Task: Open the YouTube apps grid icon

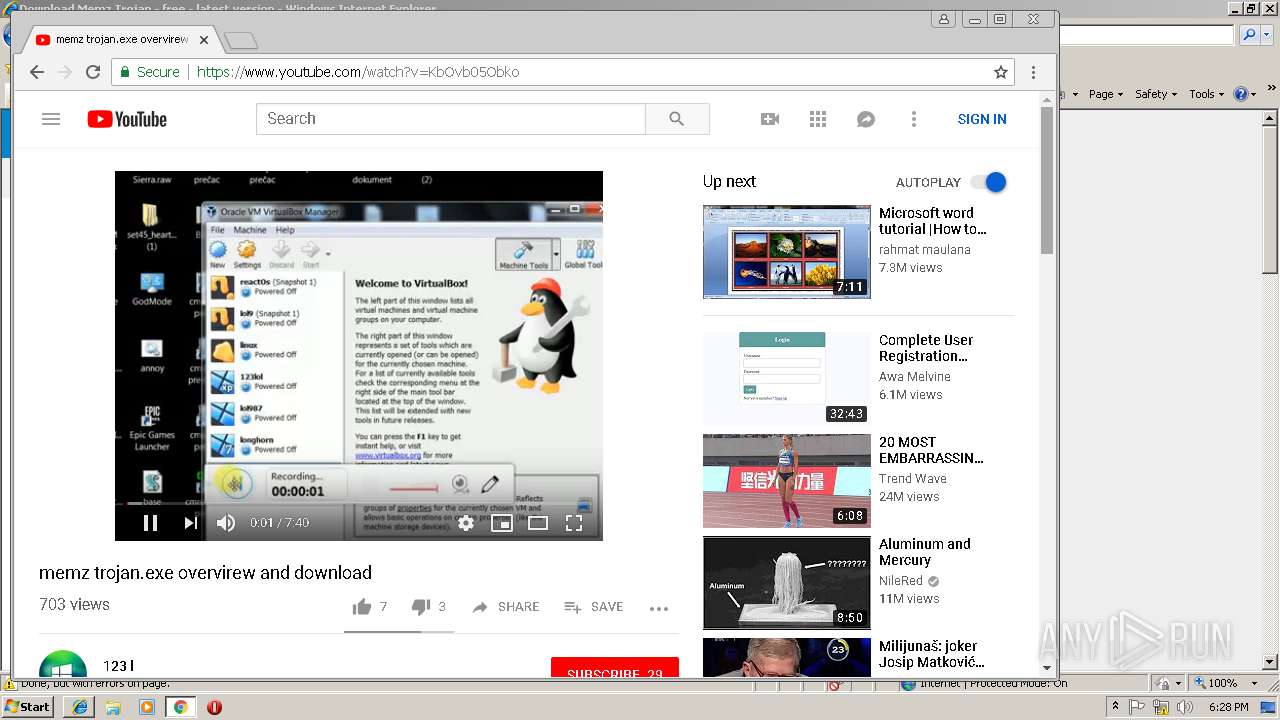Action: point(818,119)
